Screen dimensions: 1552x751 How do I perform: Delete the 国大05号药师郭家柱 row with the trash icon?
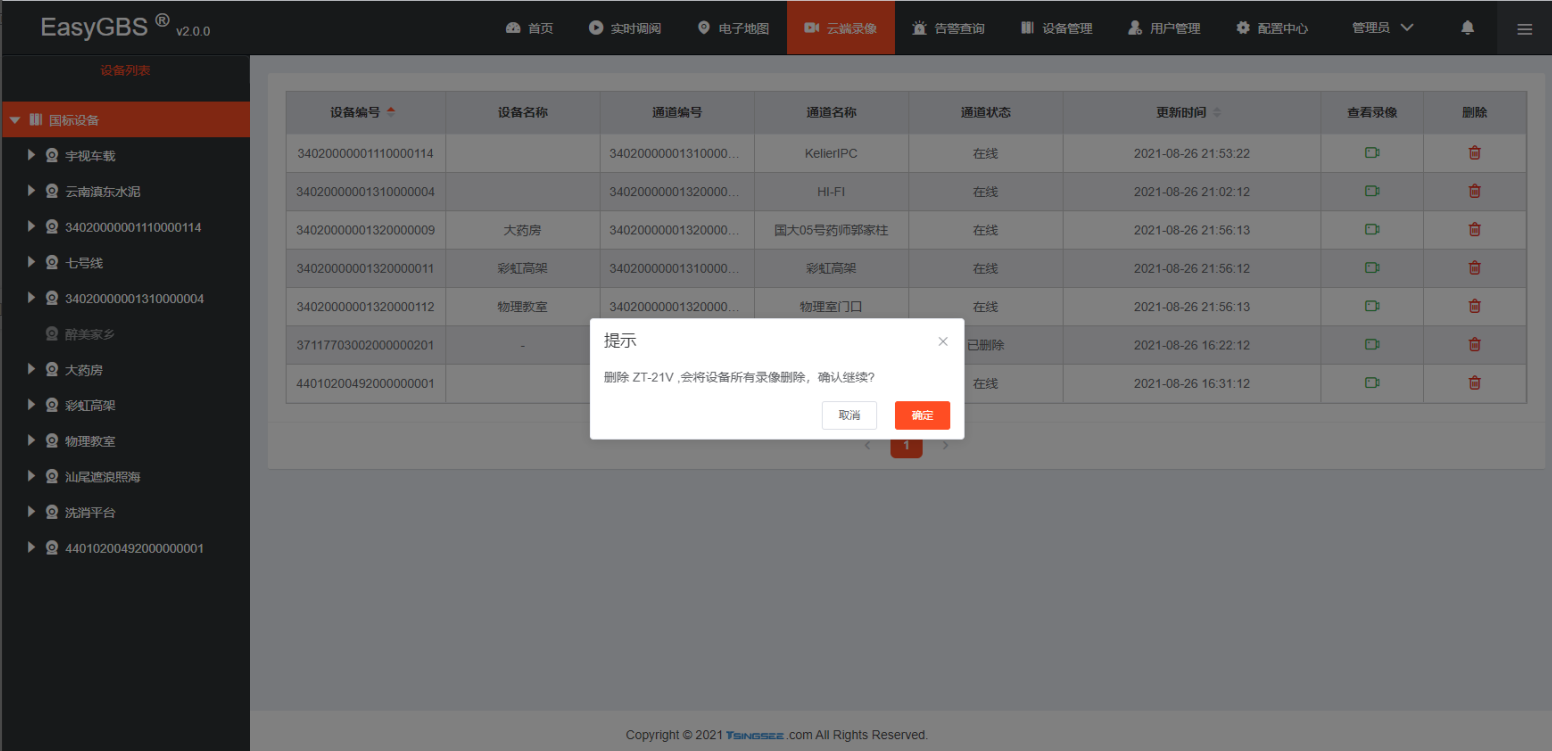(1474, 229)
